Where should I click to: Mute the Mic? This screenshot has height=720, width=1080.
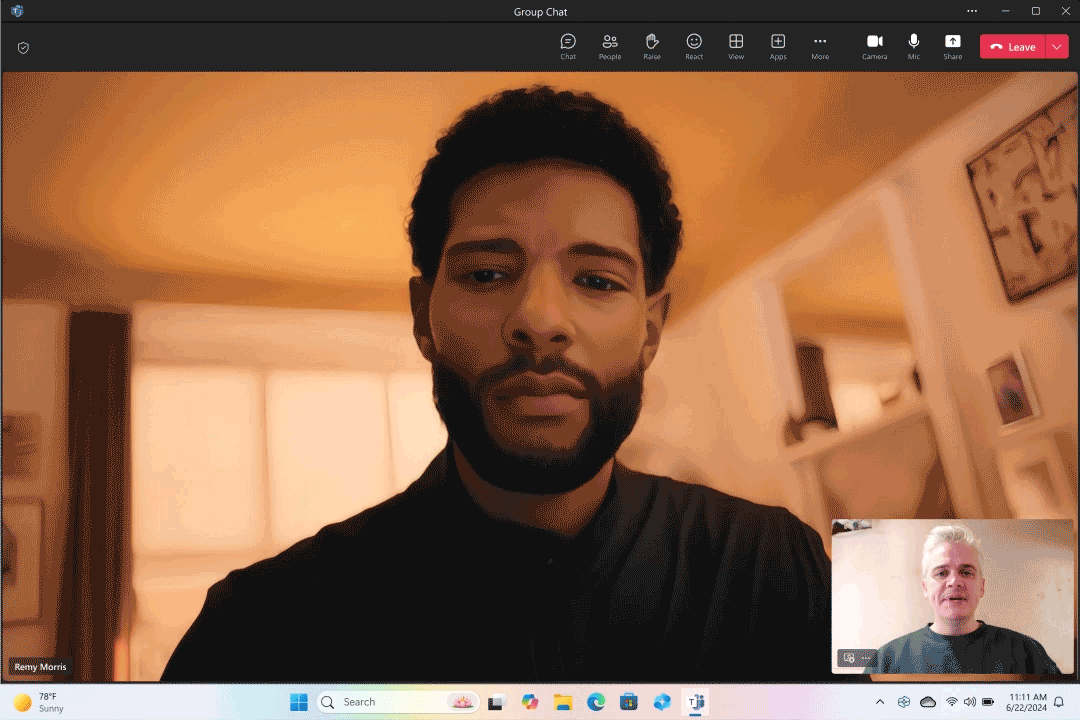pos(913,46)
